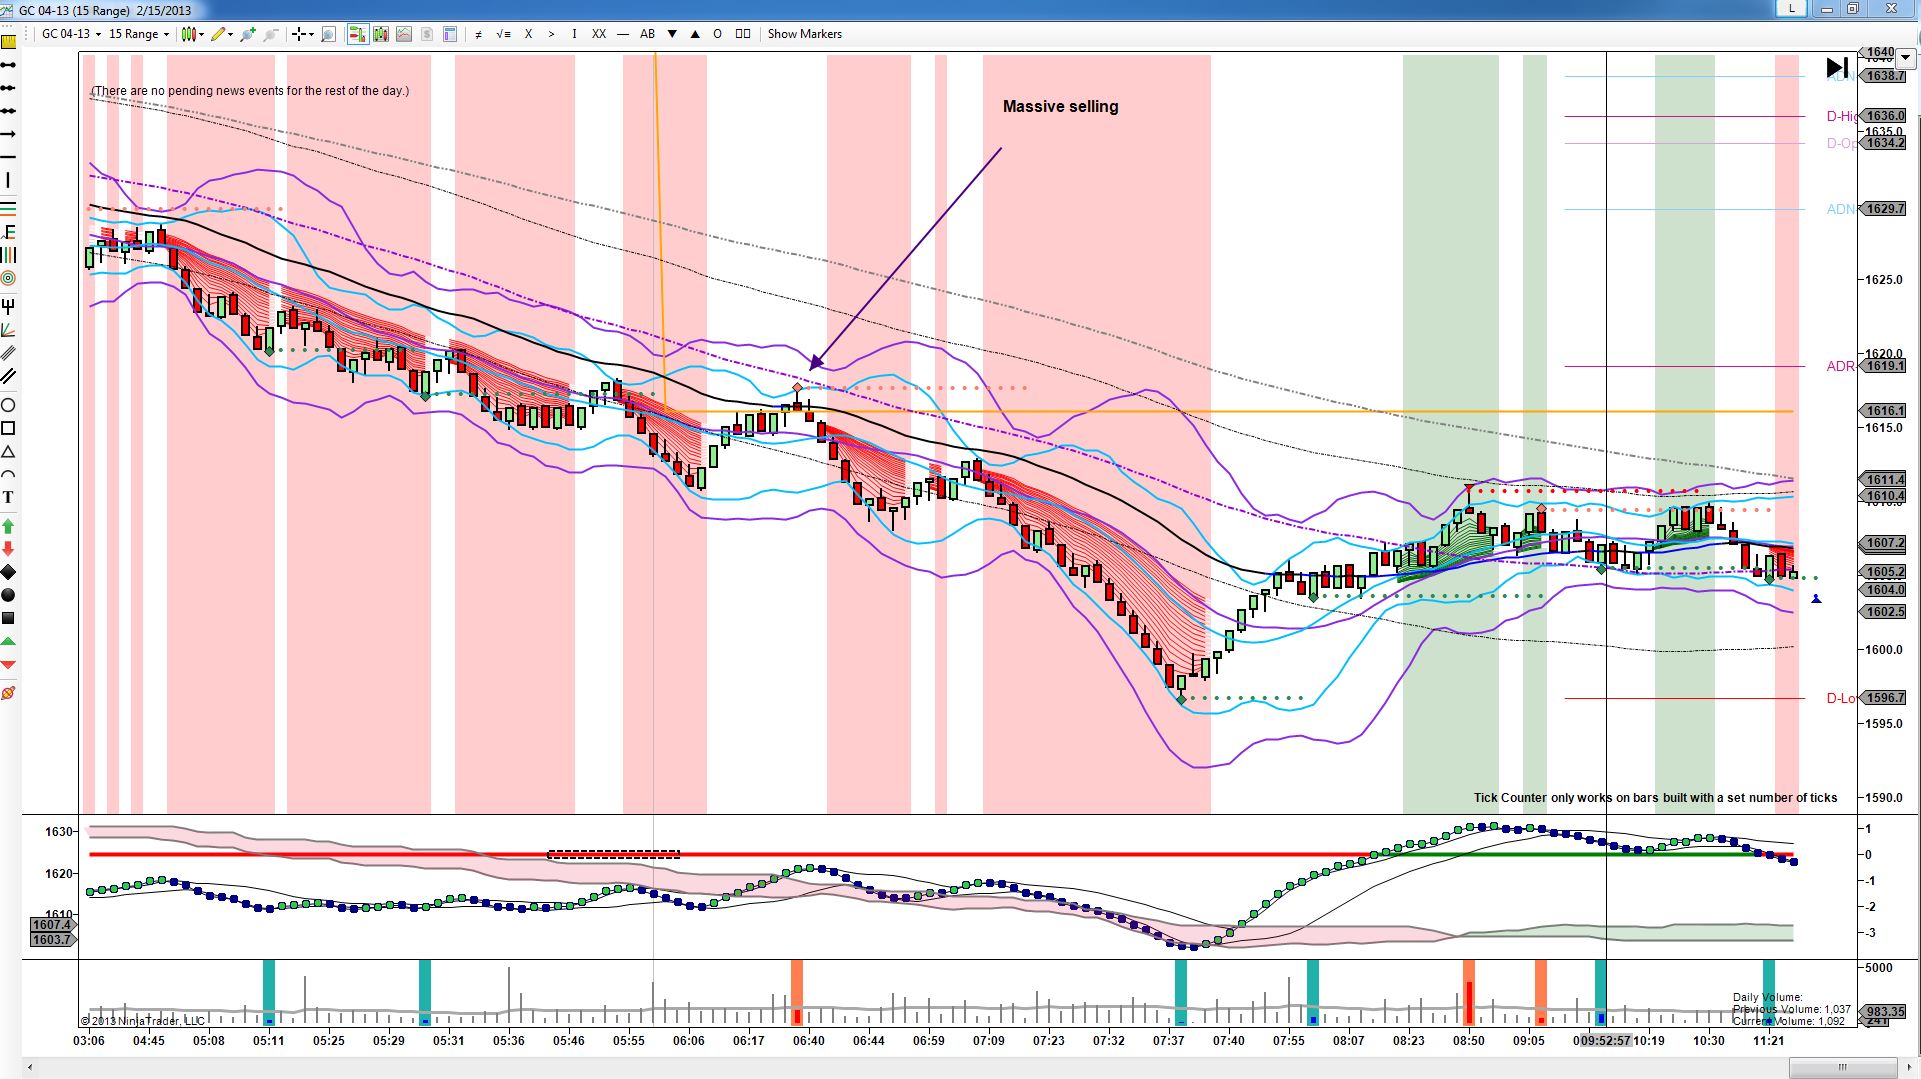Image resolution: width=1921 pixels, height=1079 pixels.
Task: Click the not-equal sign toolbar button
Action: click(478, 34)
